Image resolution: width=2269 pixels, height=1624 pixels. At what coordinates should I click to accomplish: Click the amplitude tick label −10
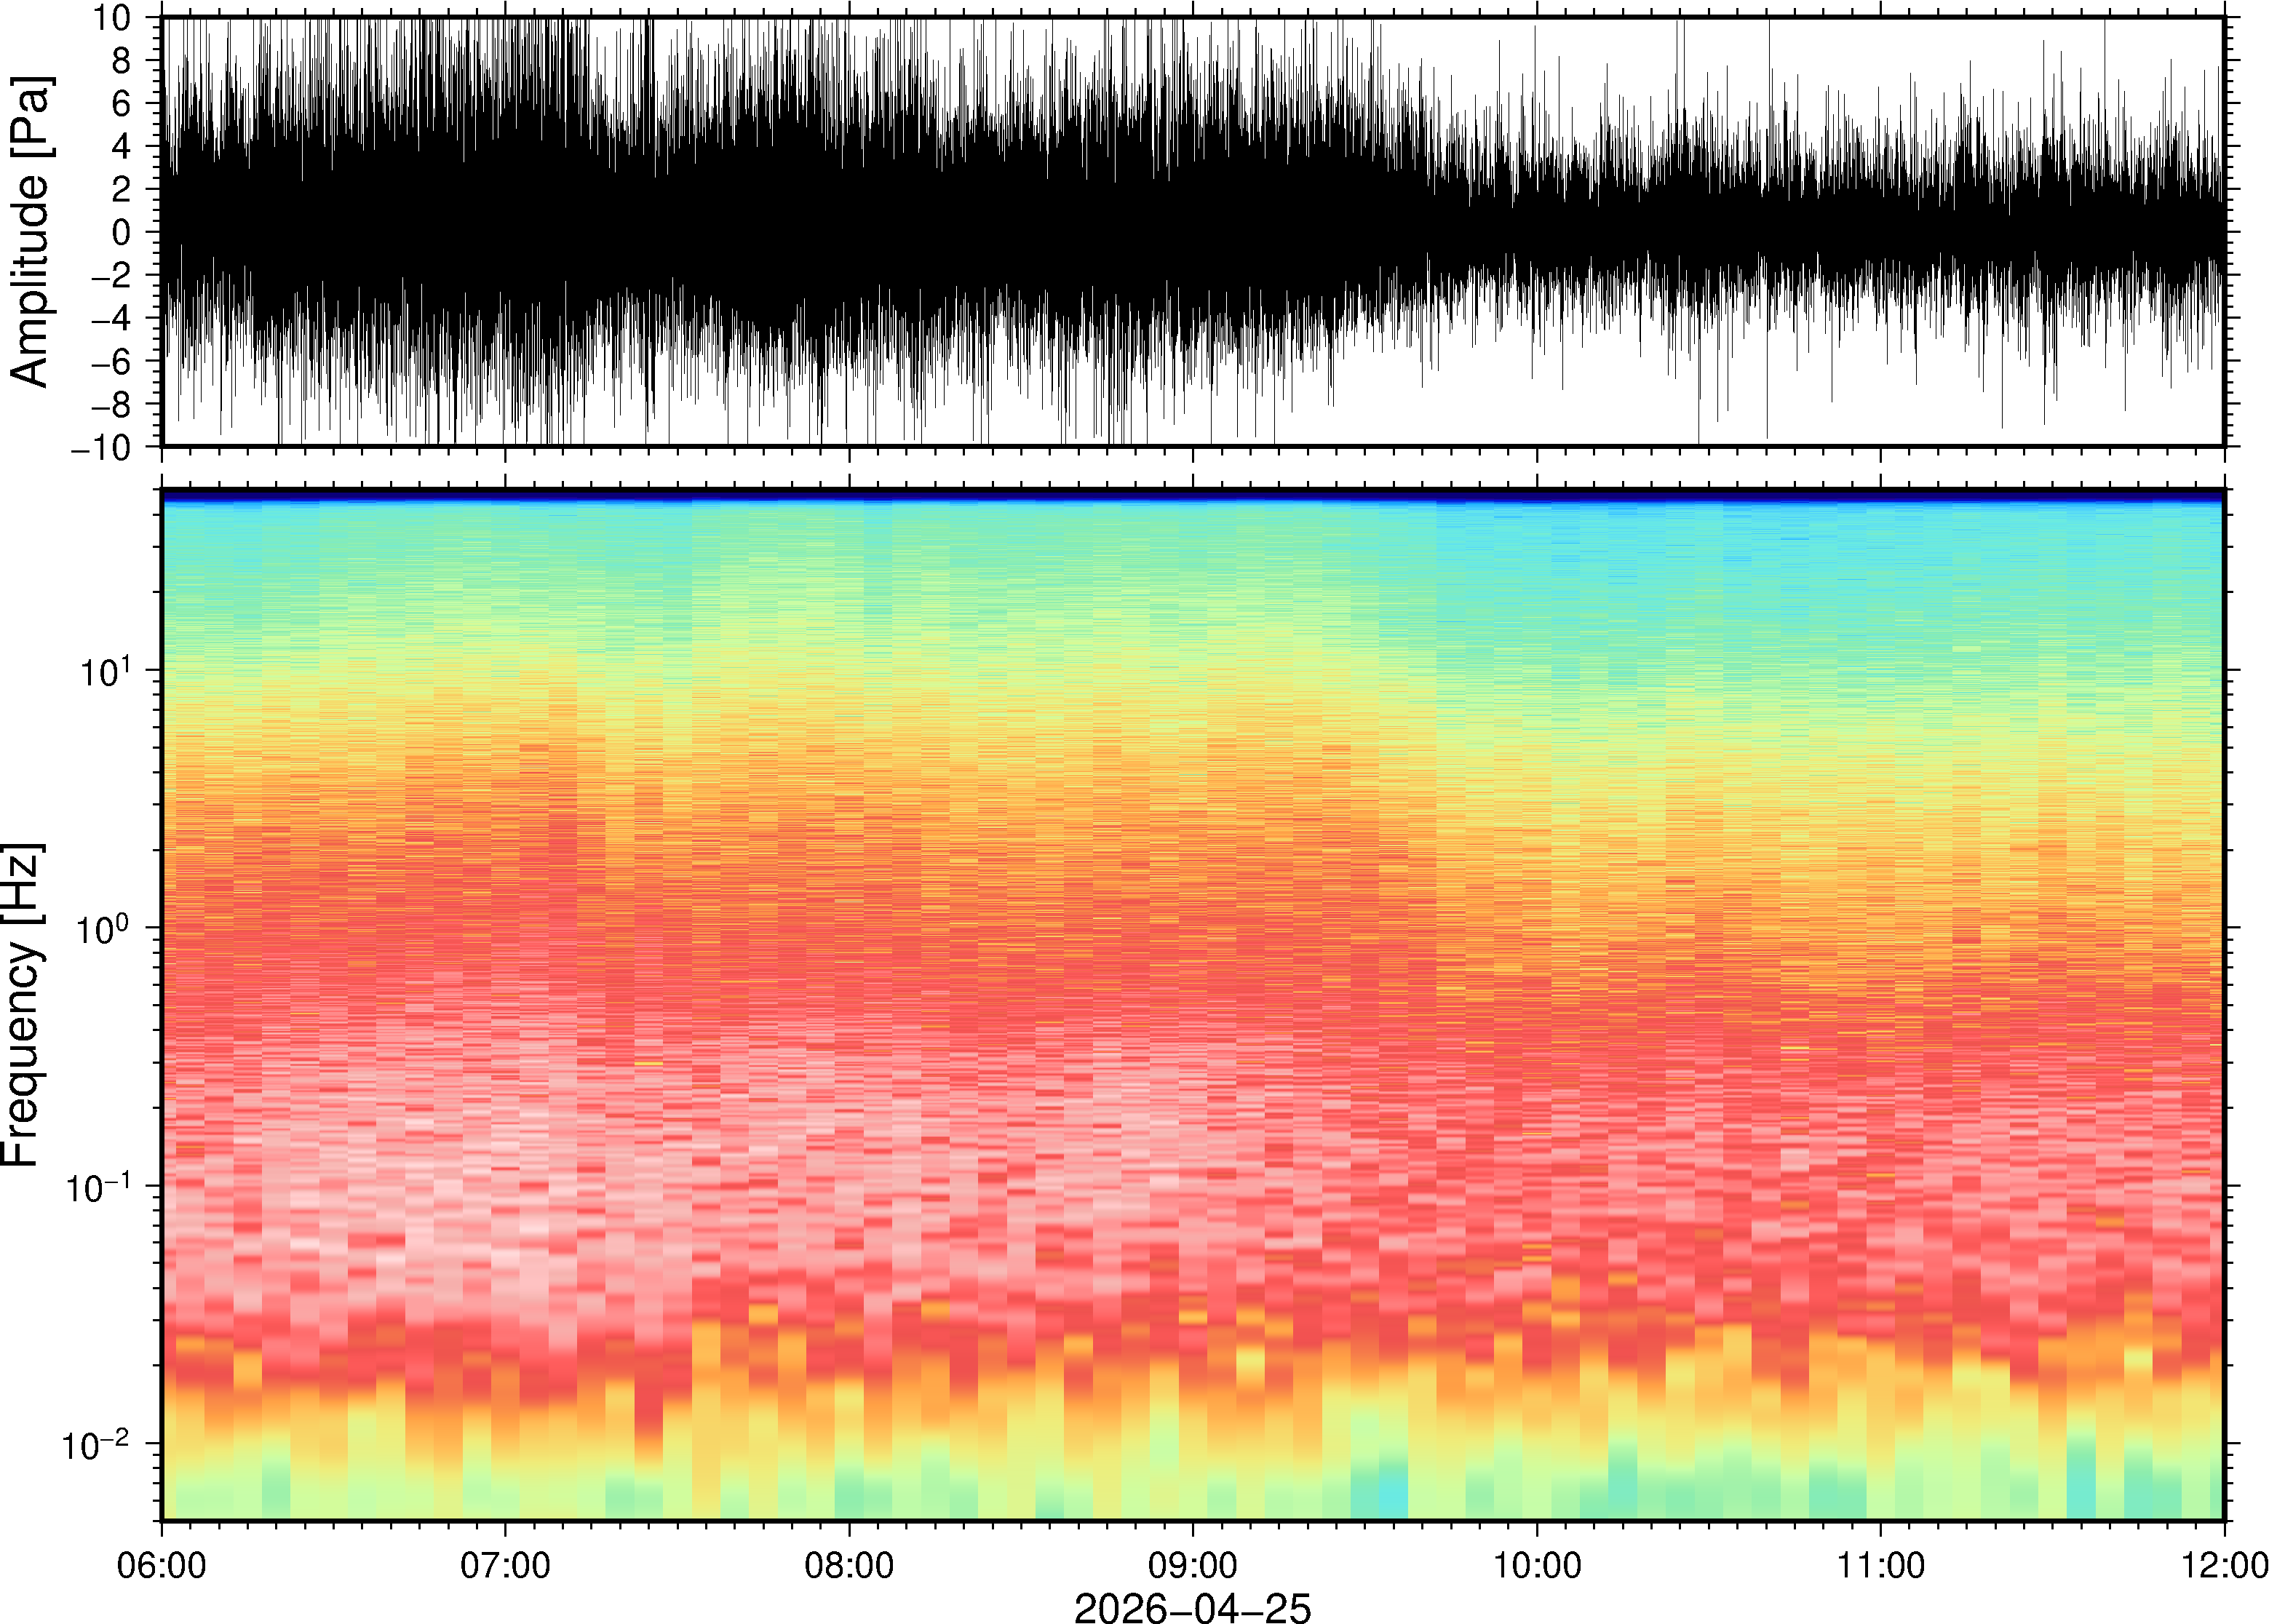tap(100, 447)
